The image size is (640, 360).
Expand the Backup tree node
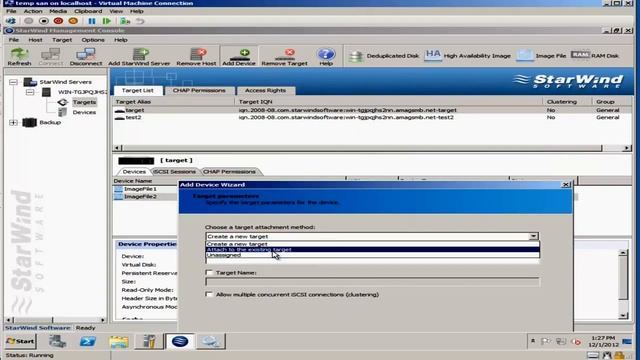coord(13,122)
